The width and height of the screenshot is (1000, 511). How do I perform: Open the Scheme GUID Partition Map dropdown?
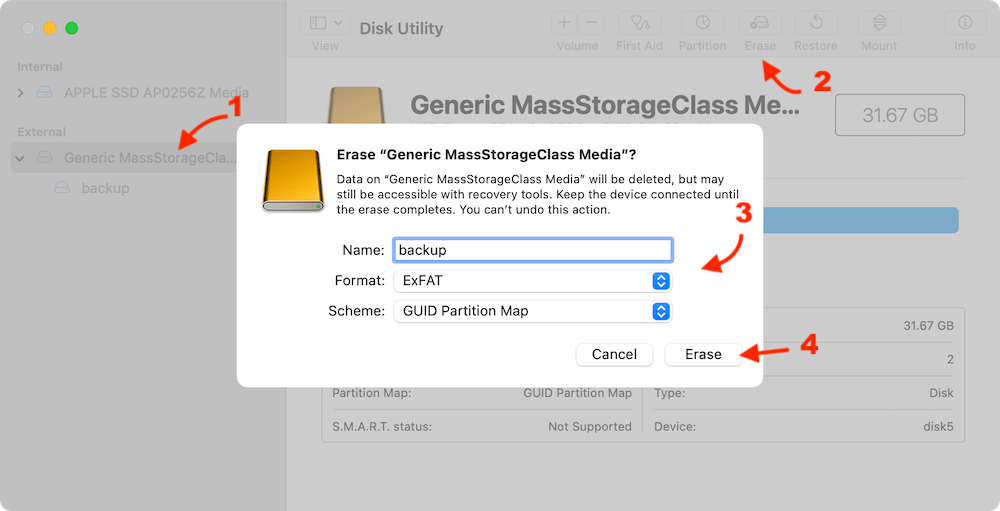tap(533, 311)
